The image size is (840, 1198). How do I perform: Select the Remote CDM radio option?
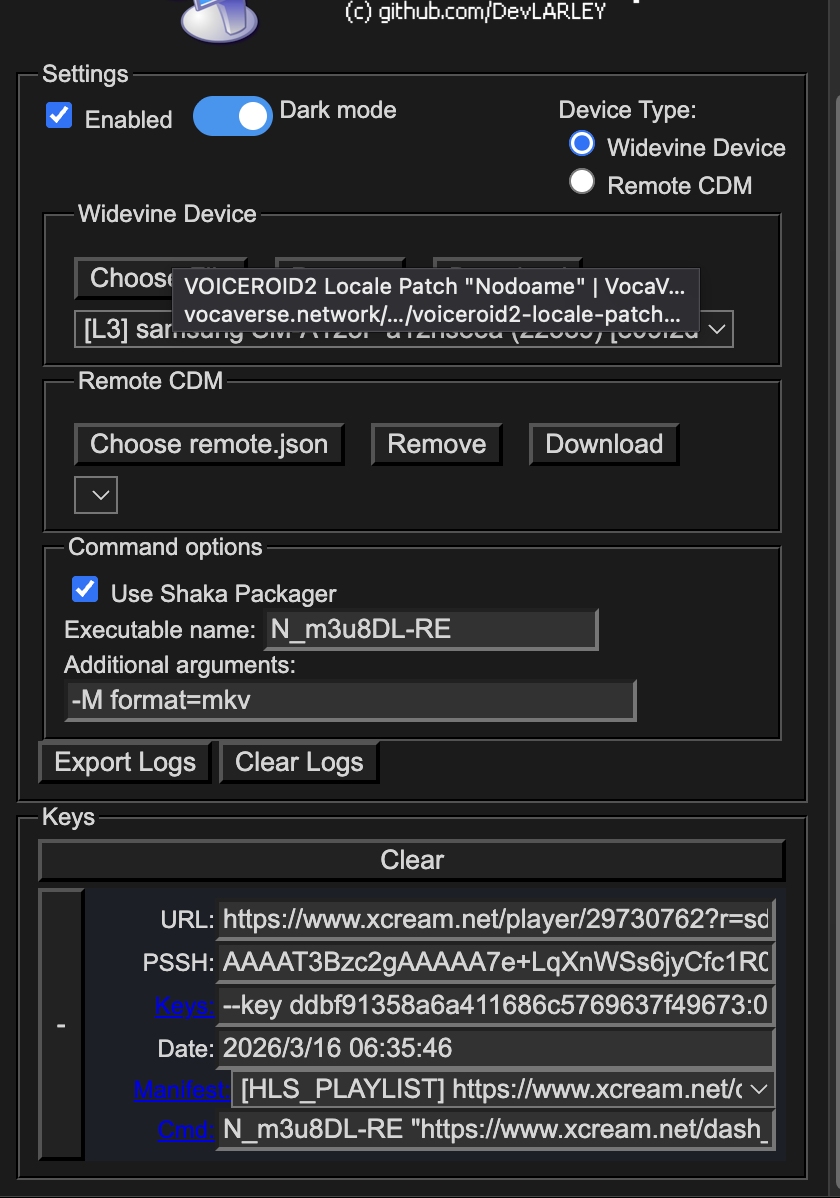pos(582,183)
